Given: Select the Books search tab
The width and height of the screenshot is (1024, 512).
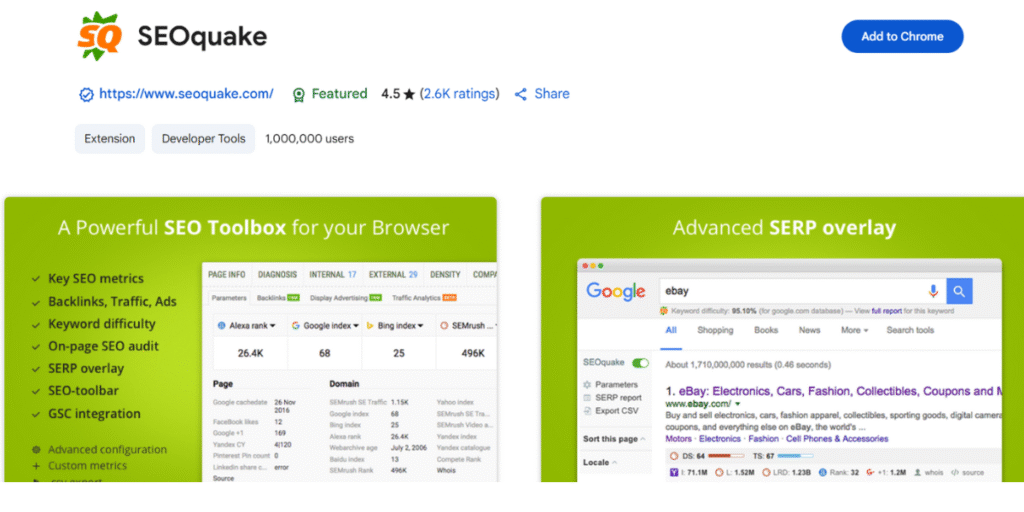Looking at the screenshot, I should pos(766,330).
